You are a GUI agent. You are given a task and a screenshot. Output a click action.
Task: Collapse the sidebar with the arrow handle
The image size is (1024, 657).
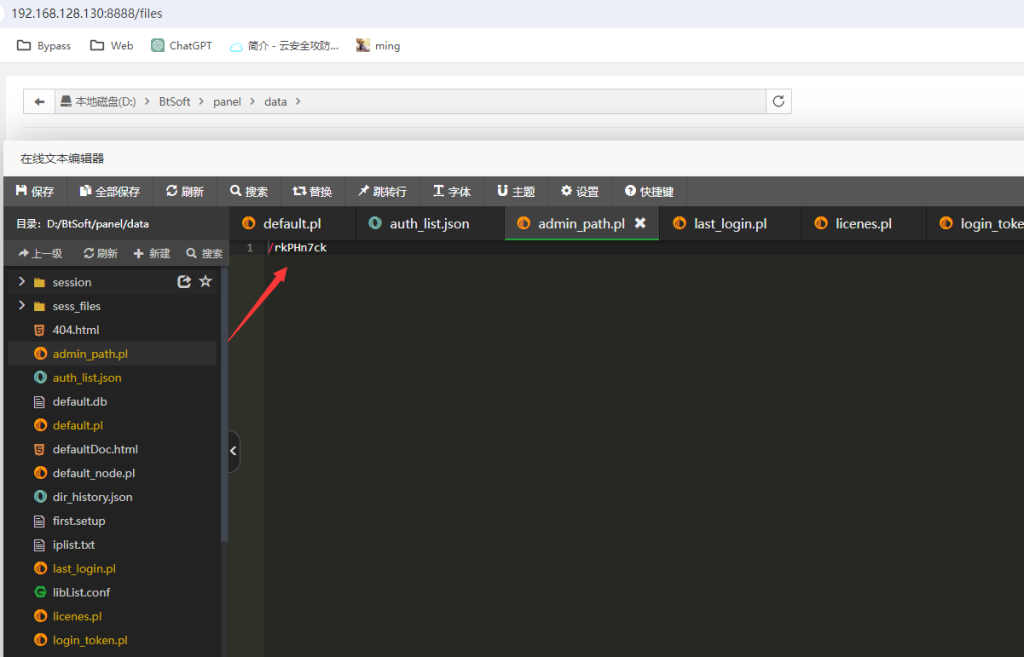point(233,451)
